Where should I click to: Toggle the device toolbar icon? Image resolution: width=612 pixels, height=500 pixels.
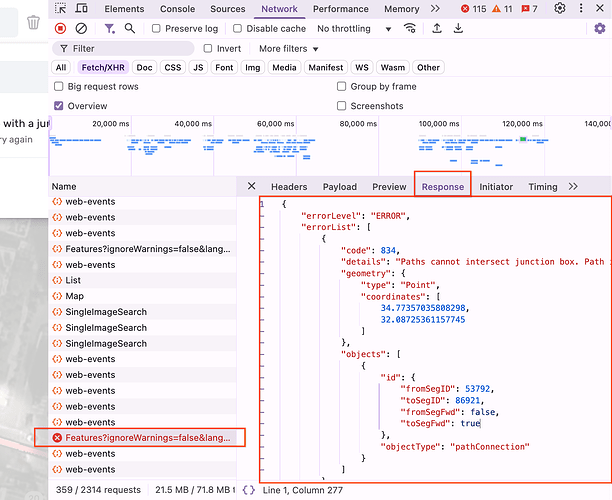point(81,8)
